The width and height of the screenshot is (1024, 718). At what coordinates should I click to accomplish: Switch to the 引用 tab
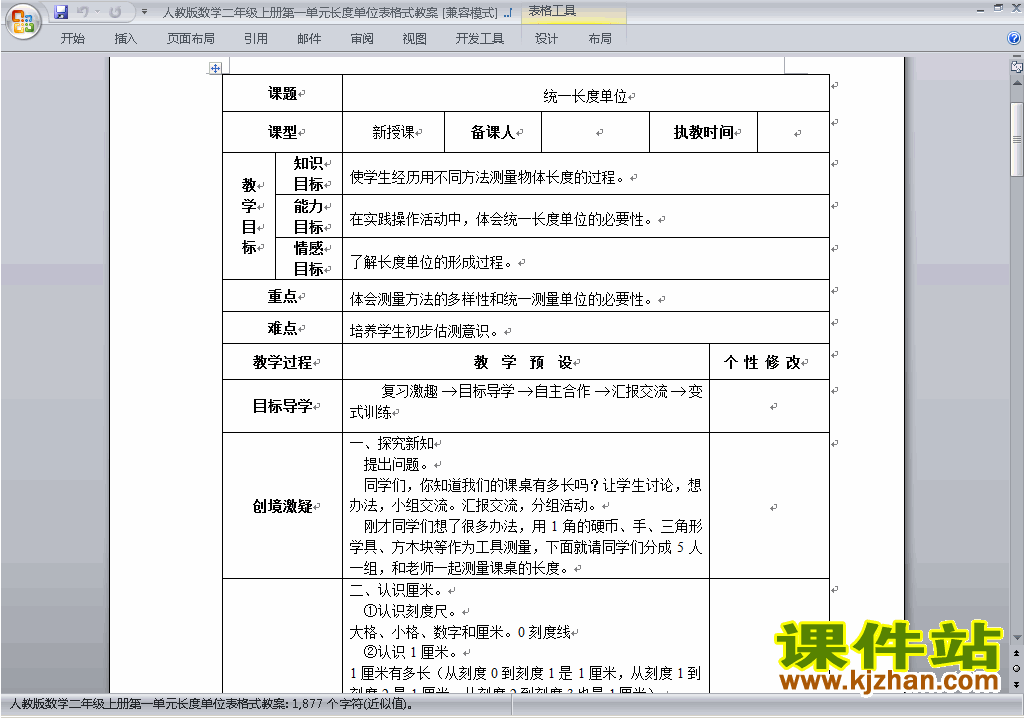(256, 39)
